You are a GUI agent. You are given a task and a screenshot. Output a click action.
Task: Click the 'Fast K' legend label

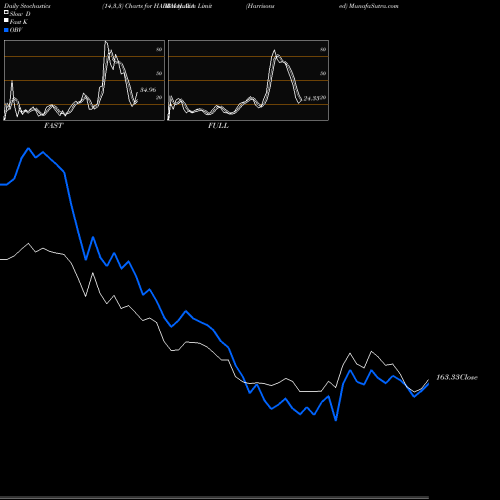click(19, 22)
